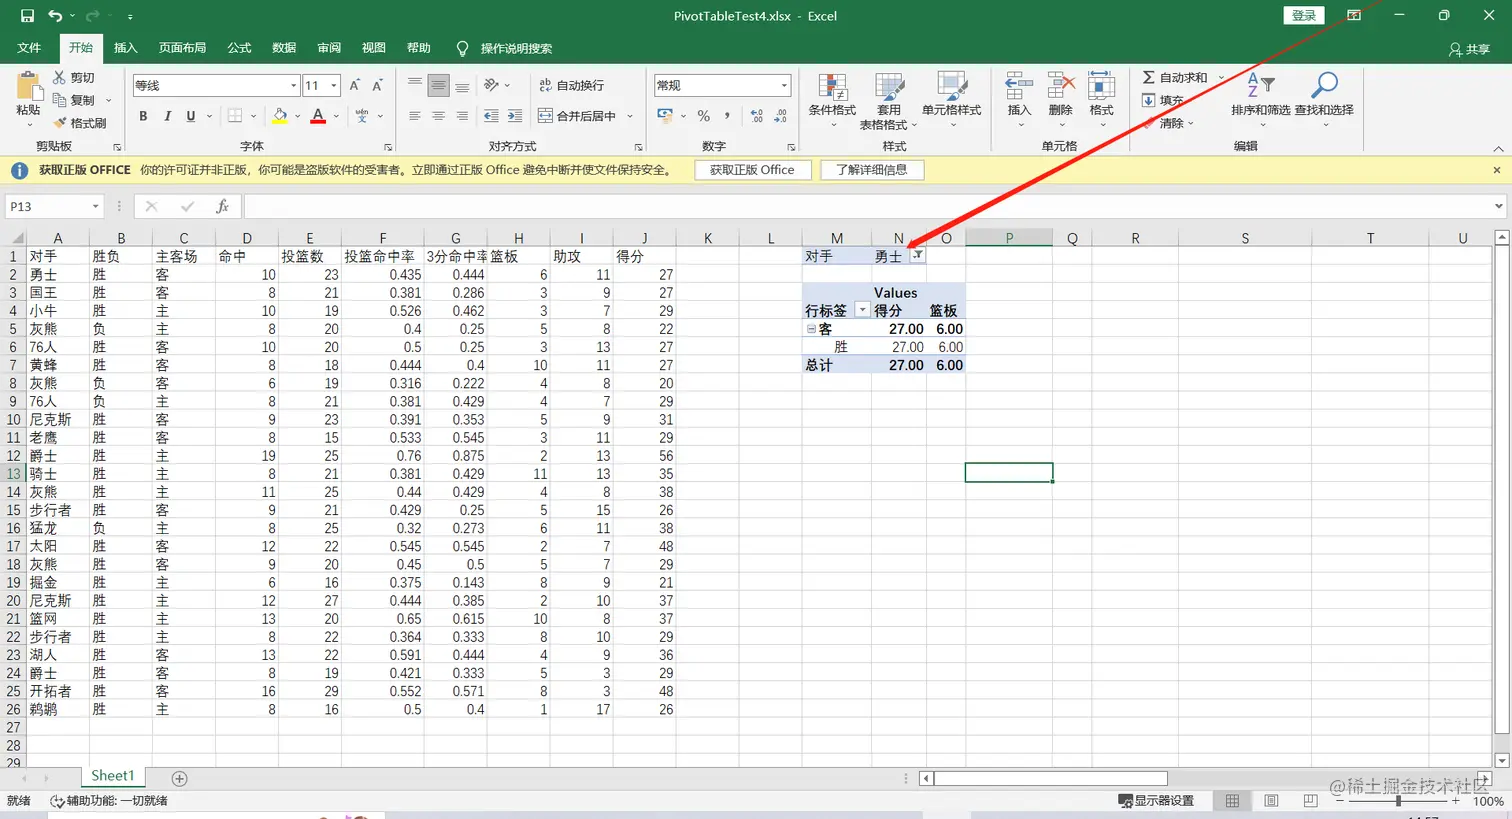Screen dimensions: 1512x819
Task: Open the number format dropdown (常规)
Action: pos(784,86)
